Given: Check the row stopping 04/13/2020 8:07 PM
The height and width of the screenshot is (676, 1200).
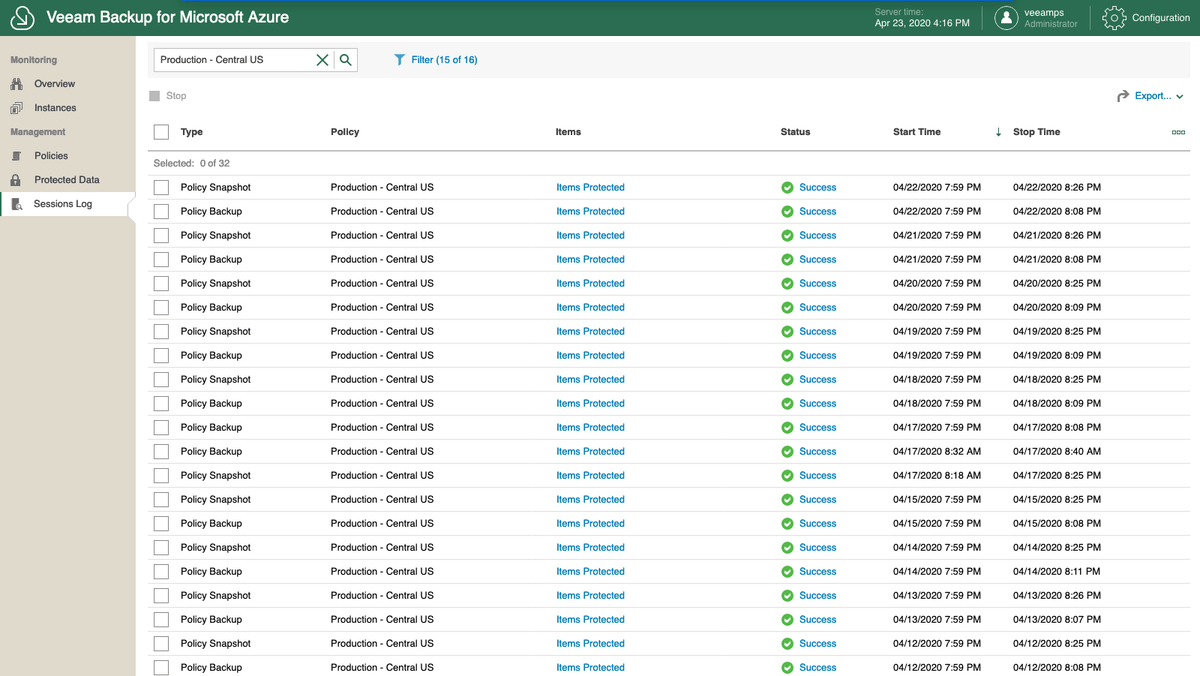Looking at the screenshot, I should point(161,619).
